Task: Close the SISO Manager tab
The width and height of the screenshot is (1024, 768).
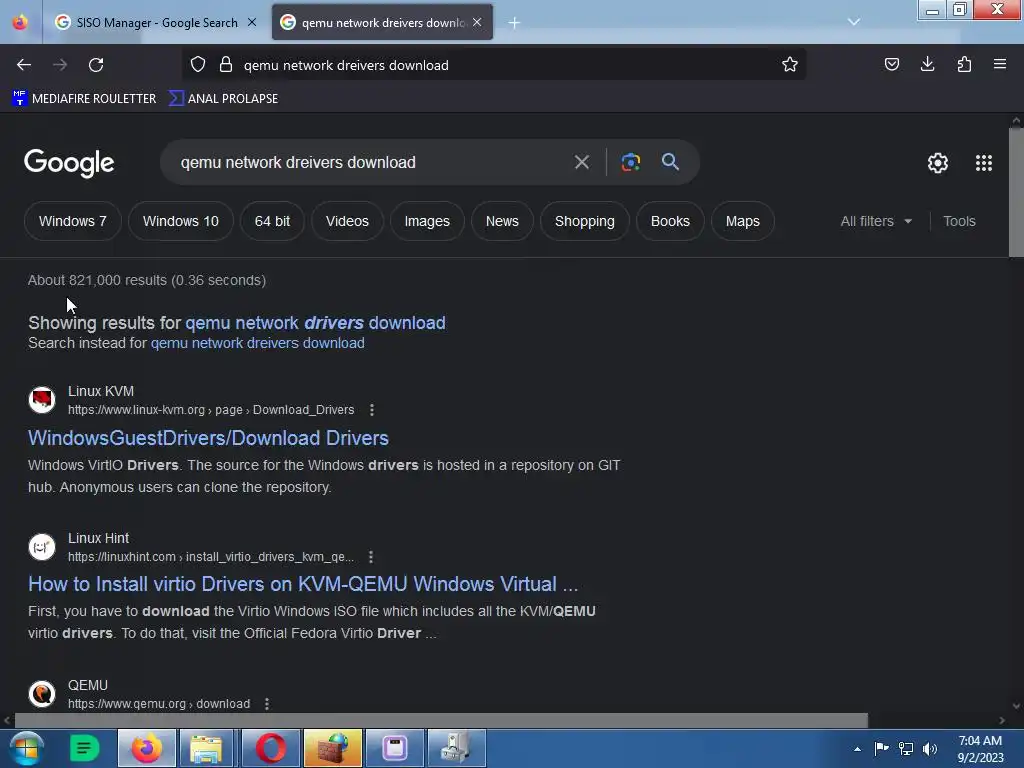Action: 251,23
